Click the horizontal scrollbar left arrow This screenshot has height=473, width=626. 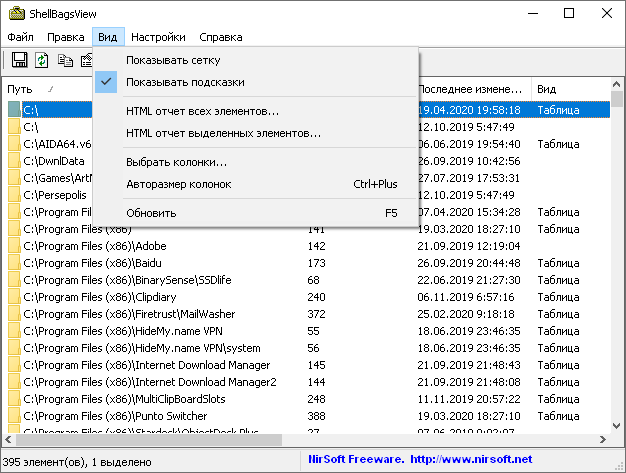pyautogui.click(x=8, y=439)
